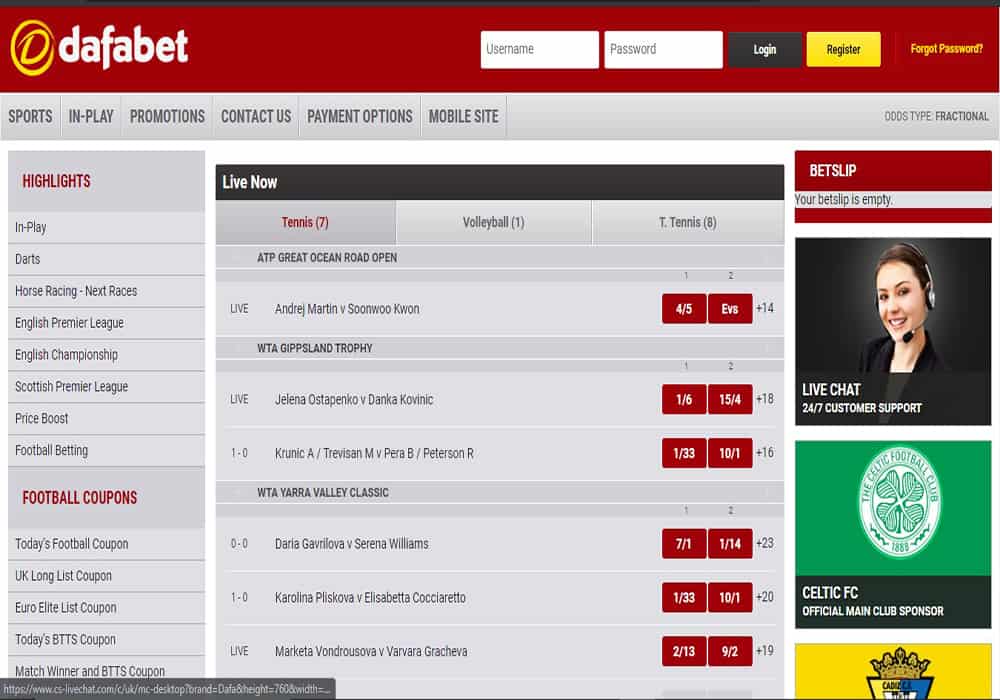
Task: Open the In-Play menu
Action: click(91, 116)
